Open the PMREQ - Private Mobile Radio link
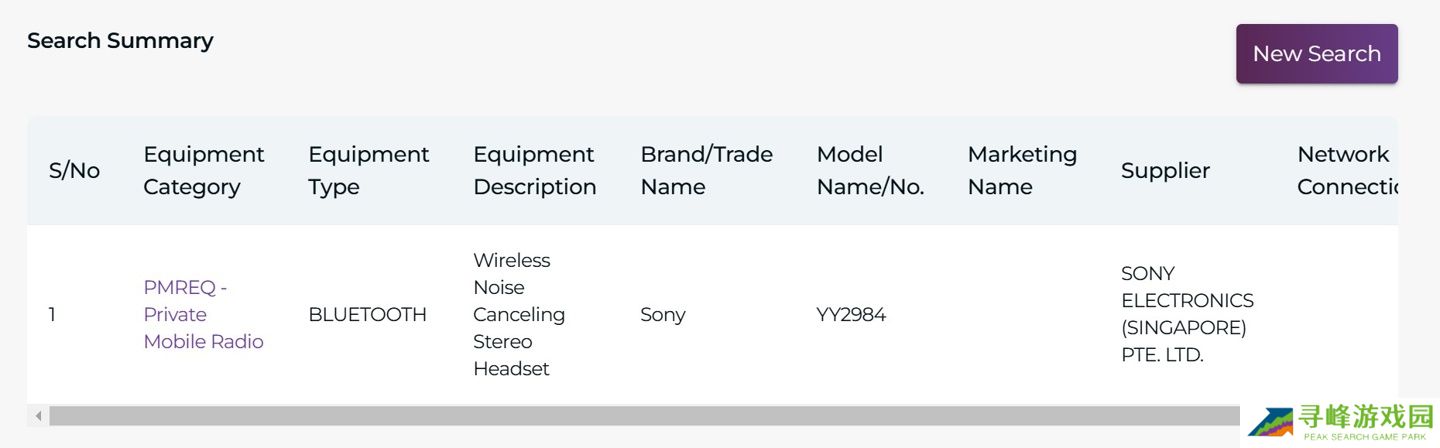 click(203, 314)
